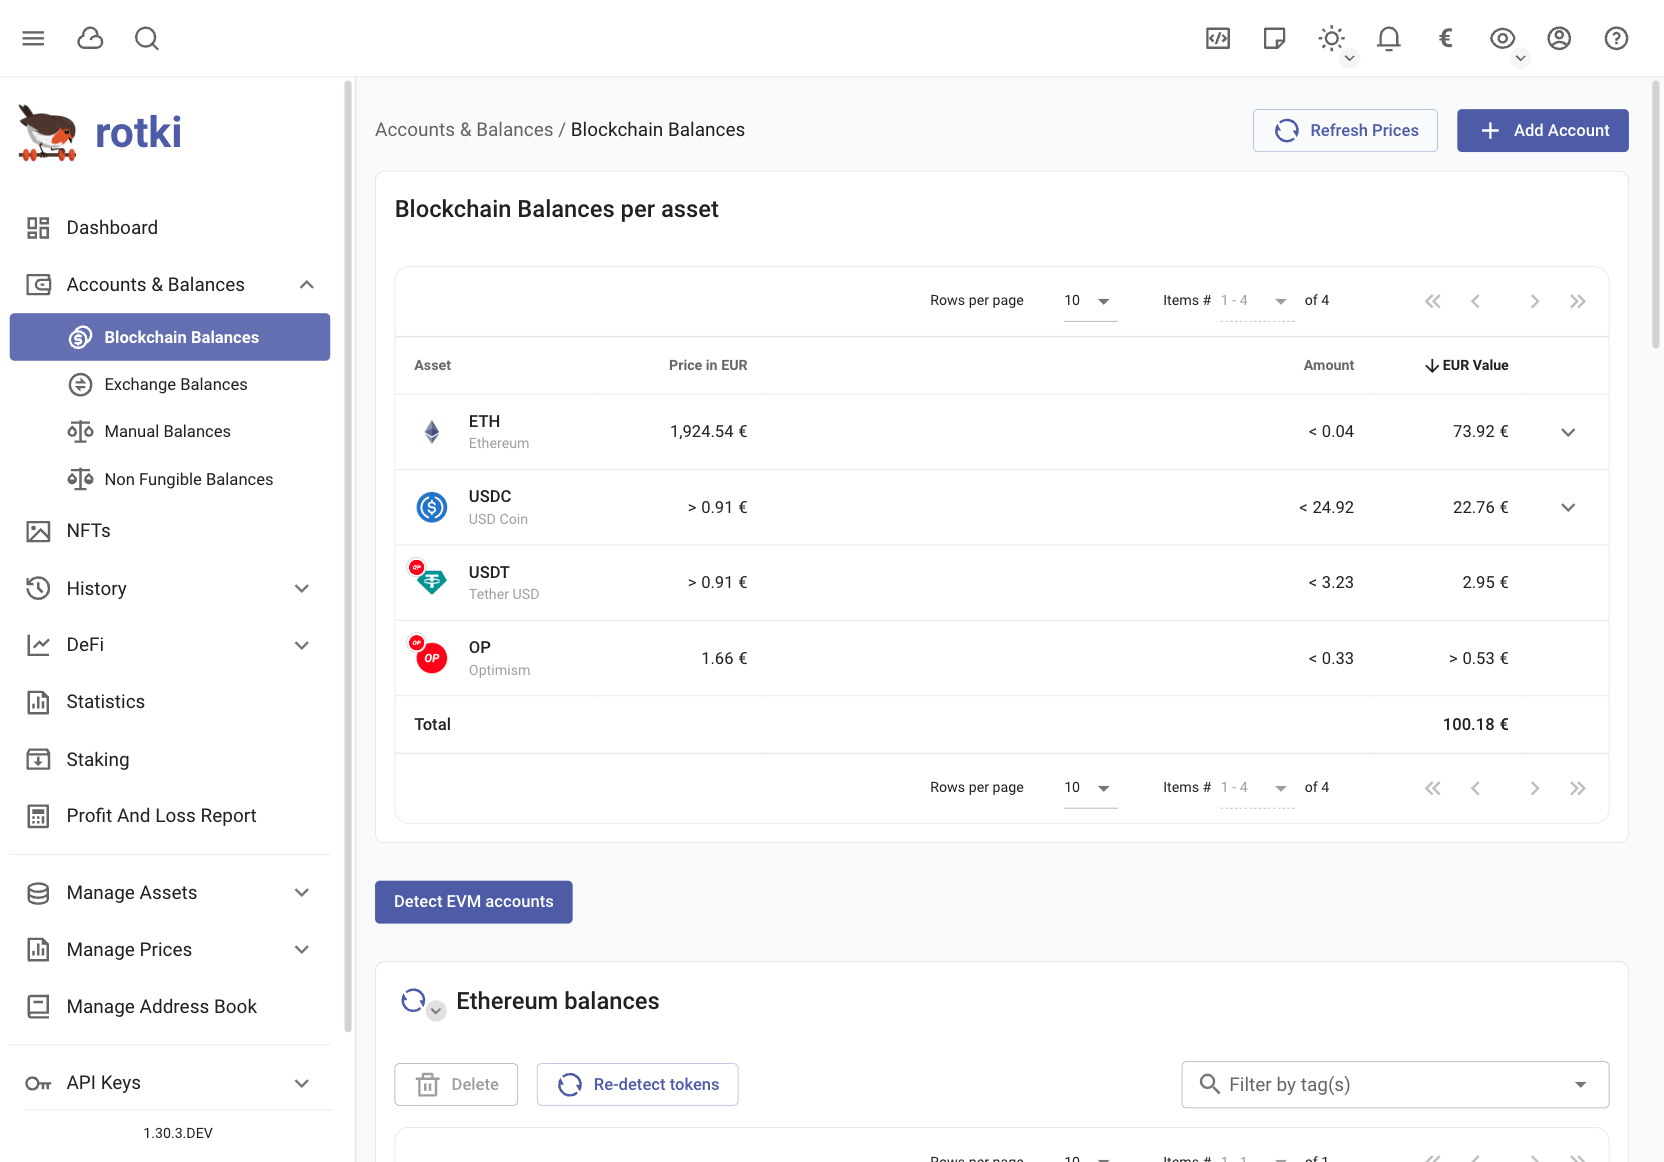Select Blockchain Balances menu item
The width and height of the screenshot is (1664, 1162).
click(x=170, y=337)
